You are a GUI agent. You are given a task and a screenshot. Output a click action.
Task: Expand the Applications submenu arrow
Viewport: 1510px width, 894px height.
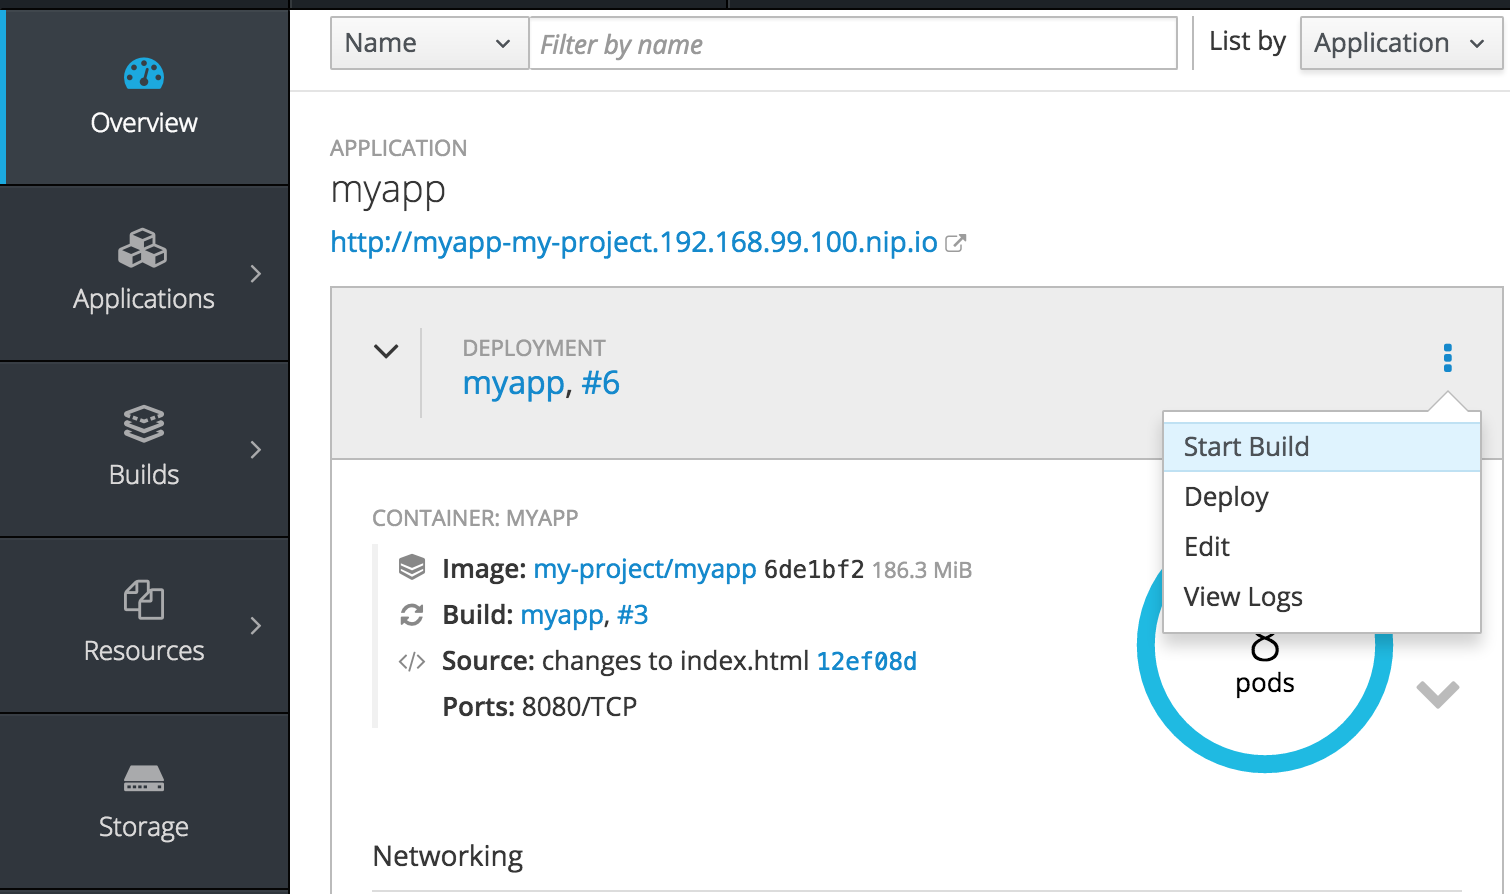click(256, 274)
